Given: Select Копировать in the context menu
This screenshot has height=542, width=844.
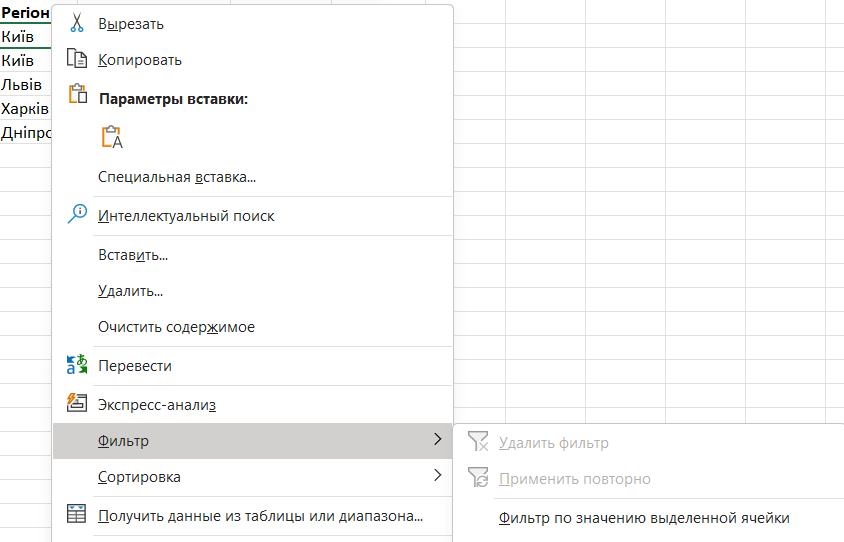Looking at the screenshot, I should click(252, 60).
